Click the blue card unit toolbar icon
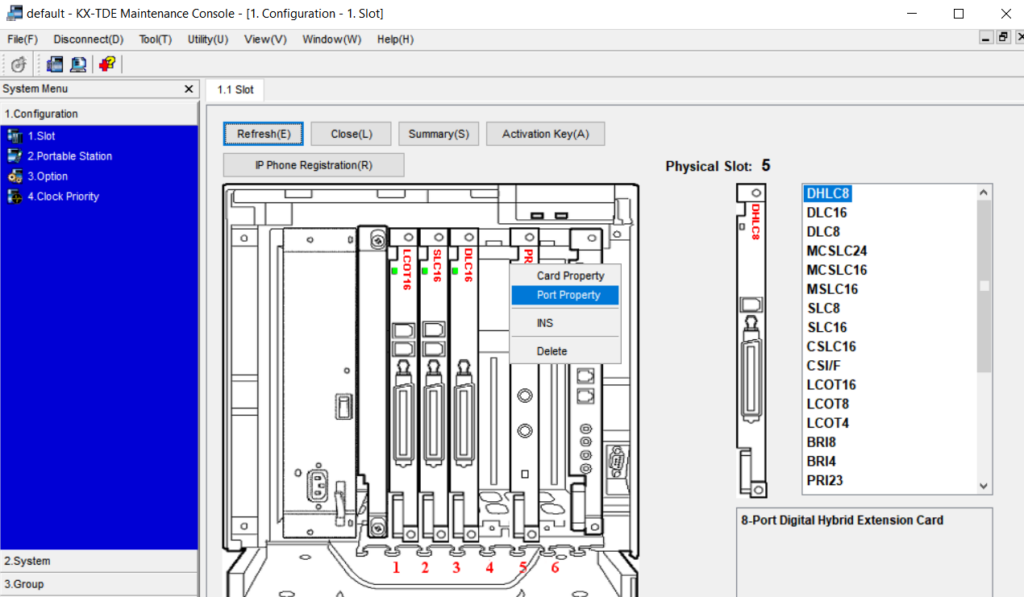Screen dimensions: 1024x597 click(54, 64)
